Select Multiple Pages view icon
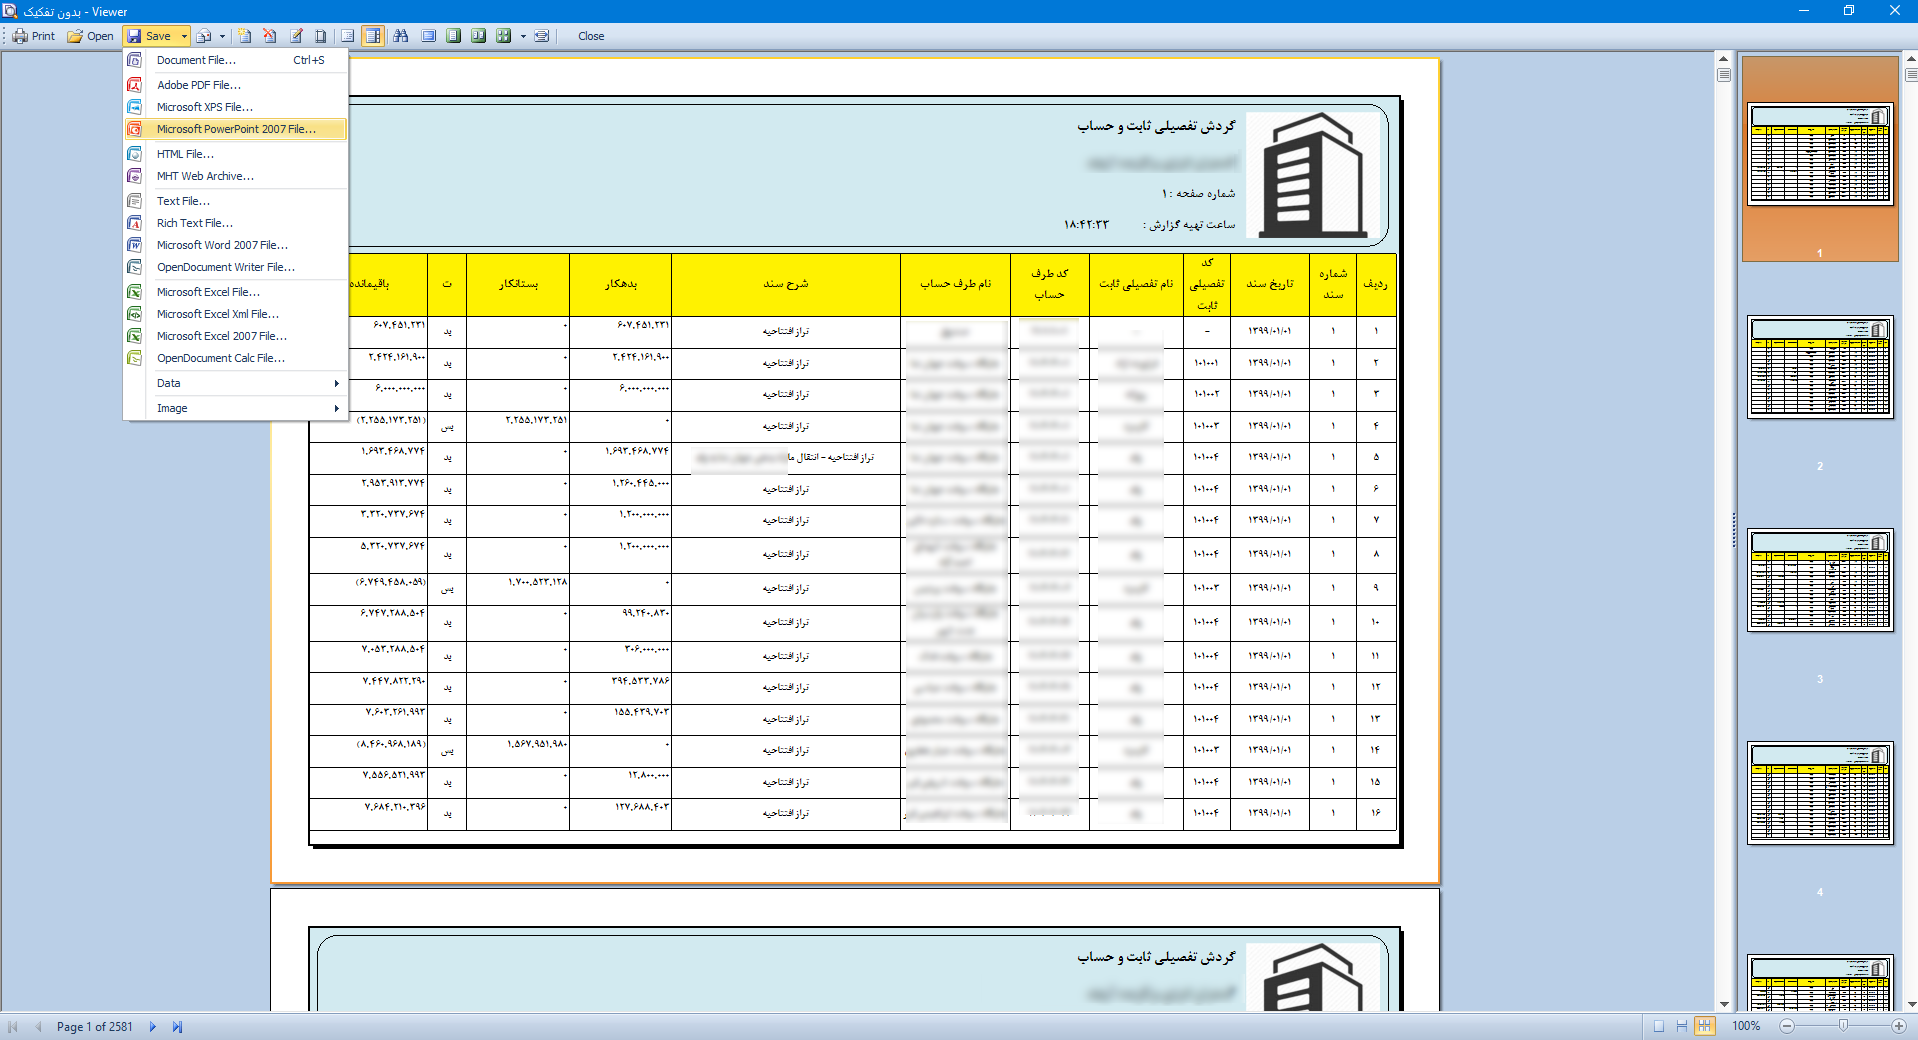The height and width of the screenshot is (1040, 1918). (504, 36)
